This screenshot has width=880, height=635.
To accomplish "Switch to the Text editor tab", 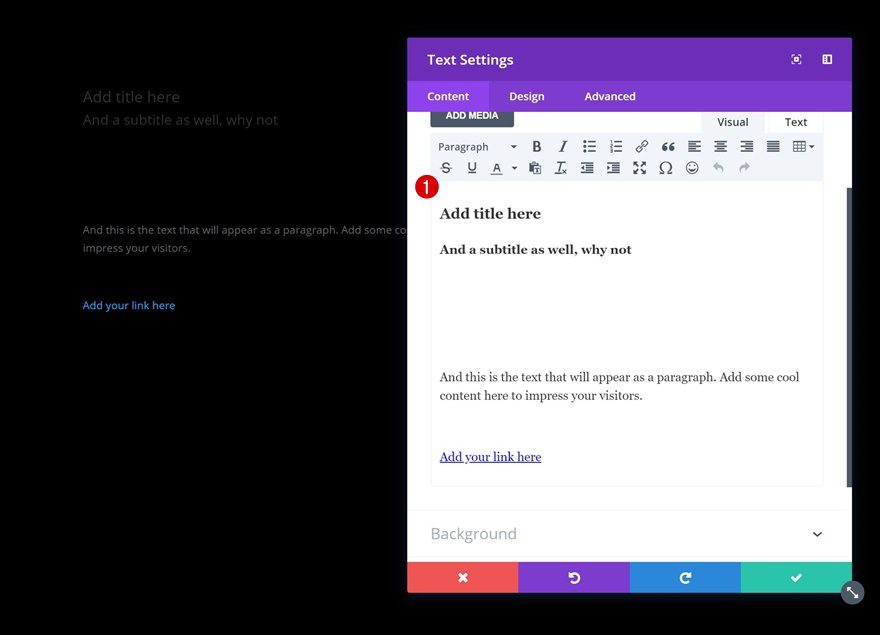I will [795, 122].
